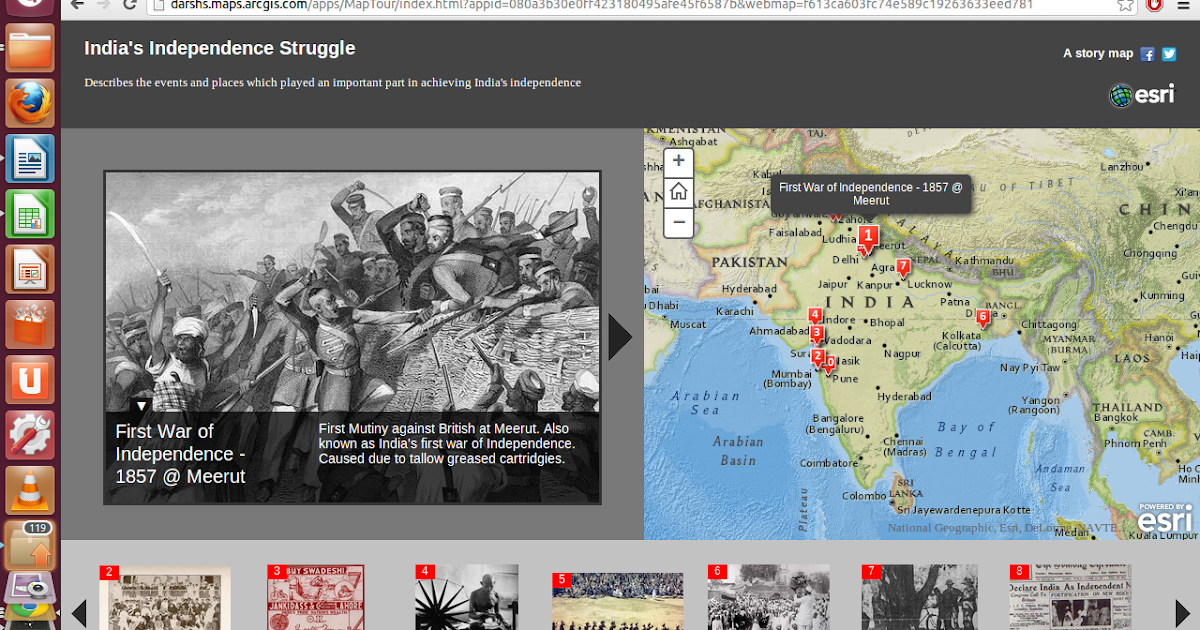Zoom out on the map
1200x630 pixels.
pyautogui.click(x=678, y=222)
